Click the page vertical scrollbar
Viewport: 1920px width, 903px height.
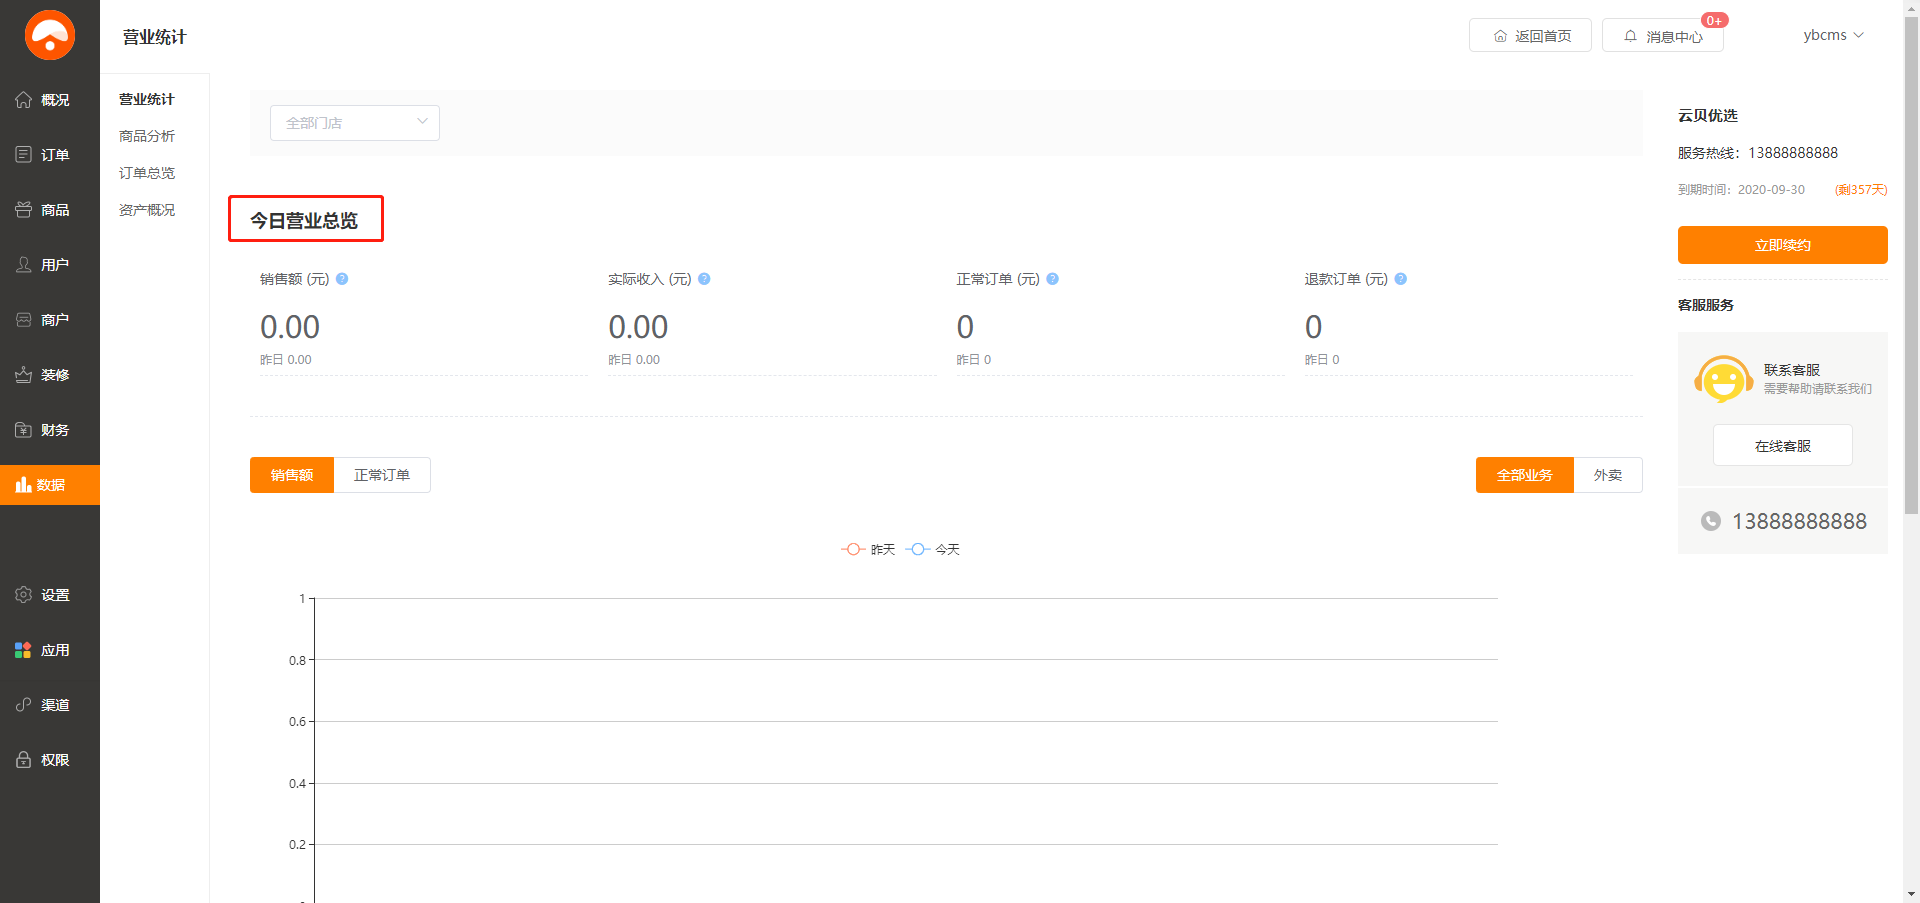[x=1911, y=300]
